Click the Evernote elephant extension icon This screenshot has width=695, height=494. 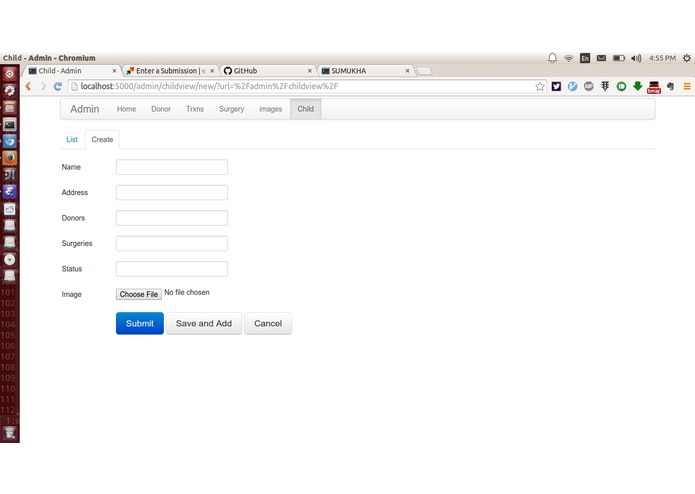click(670, 86)
